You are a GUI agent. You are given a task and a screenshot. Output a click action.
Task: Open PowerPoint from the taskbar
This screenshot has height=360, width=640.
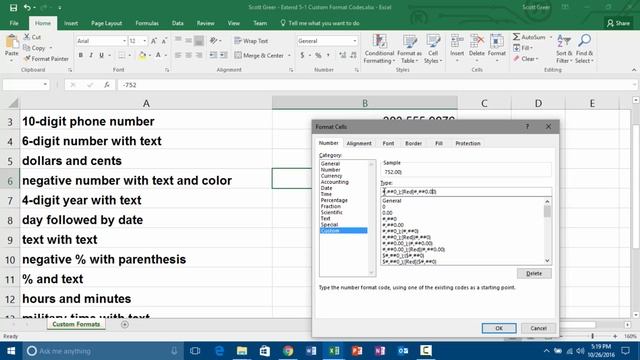[x=357, y=351]
